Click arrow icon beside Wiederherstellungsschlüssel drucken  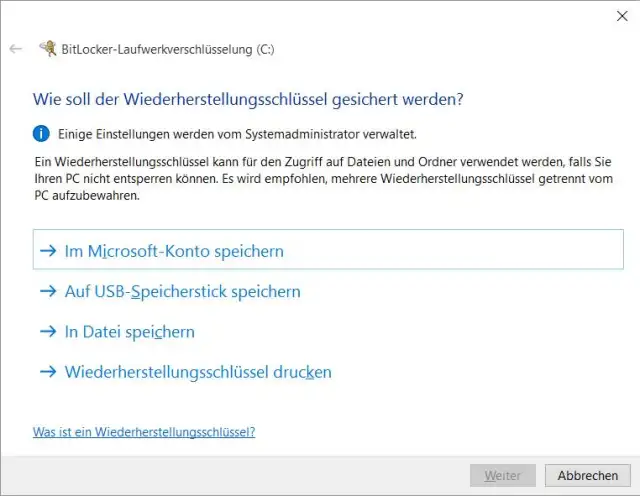(x=48, y=372)
